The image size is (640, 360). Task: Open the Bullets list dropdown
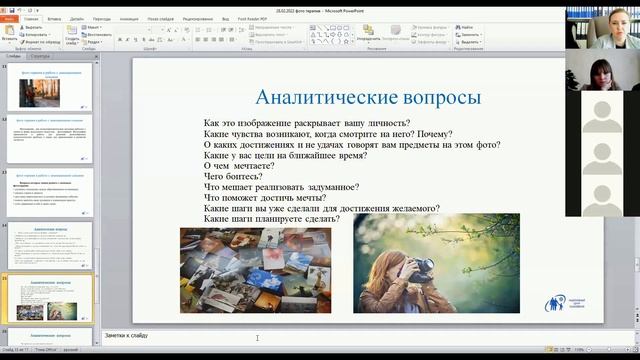[x=198, y=30]
